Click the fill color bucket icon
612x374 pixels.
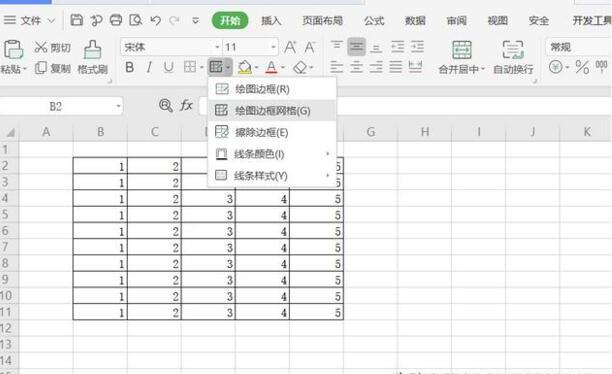[x=245, y=67]
